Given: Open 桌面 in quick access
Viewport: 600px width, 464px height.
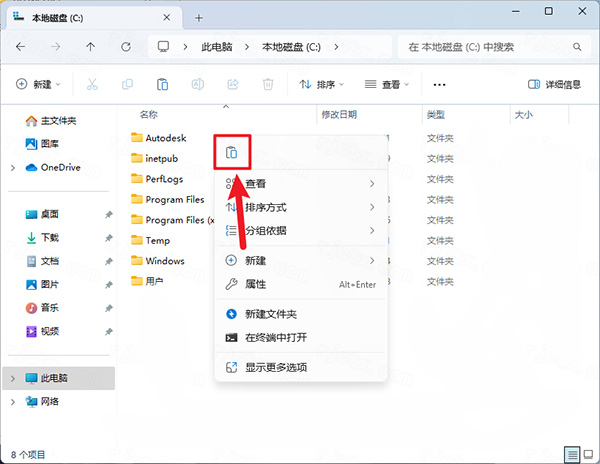Looking at the screenshot, I should [42, 214].
